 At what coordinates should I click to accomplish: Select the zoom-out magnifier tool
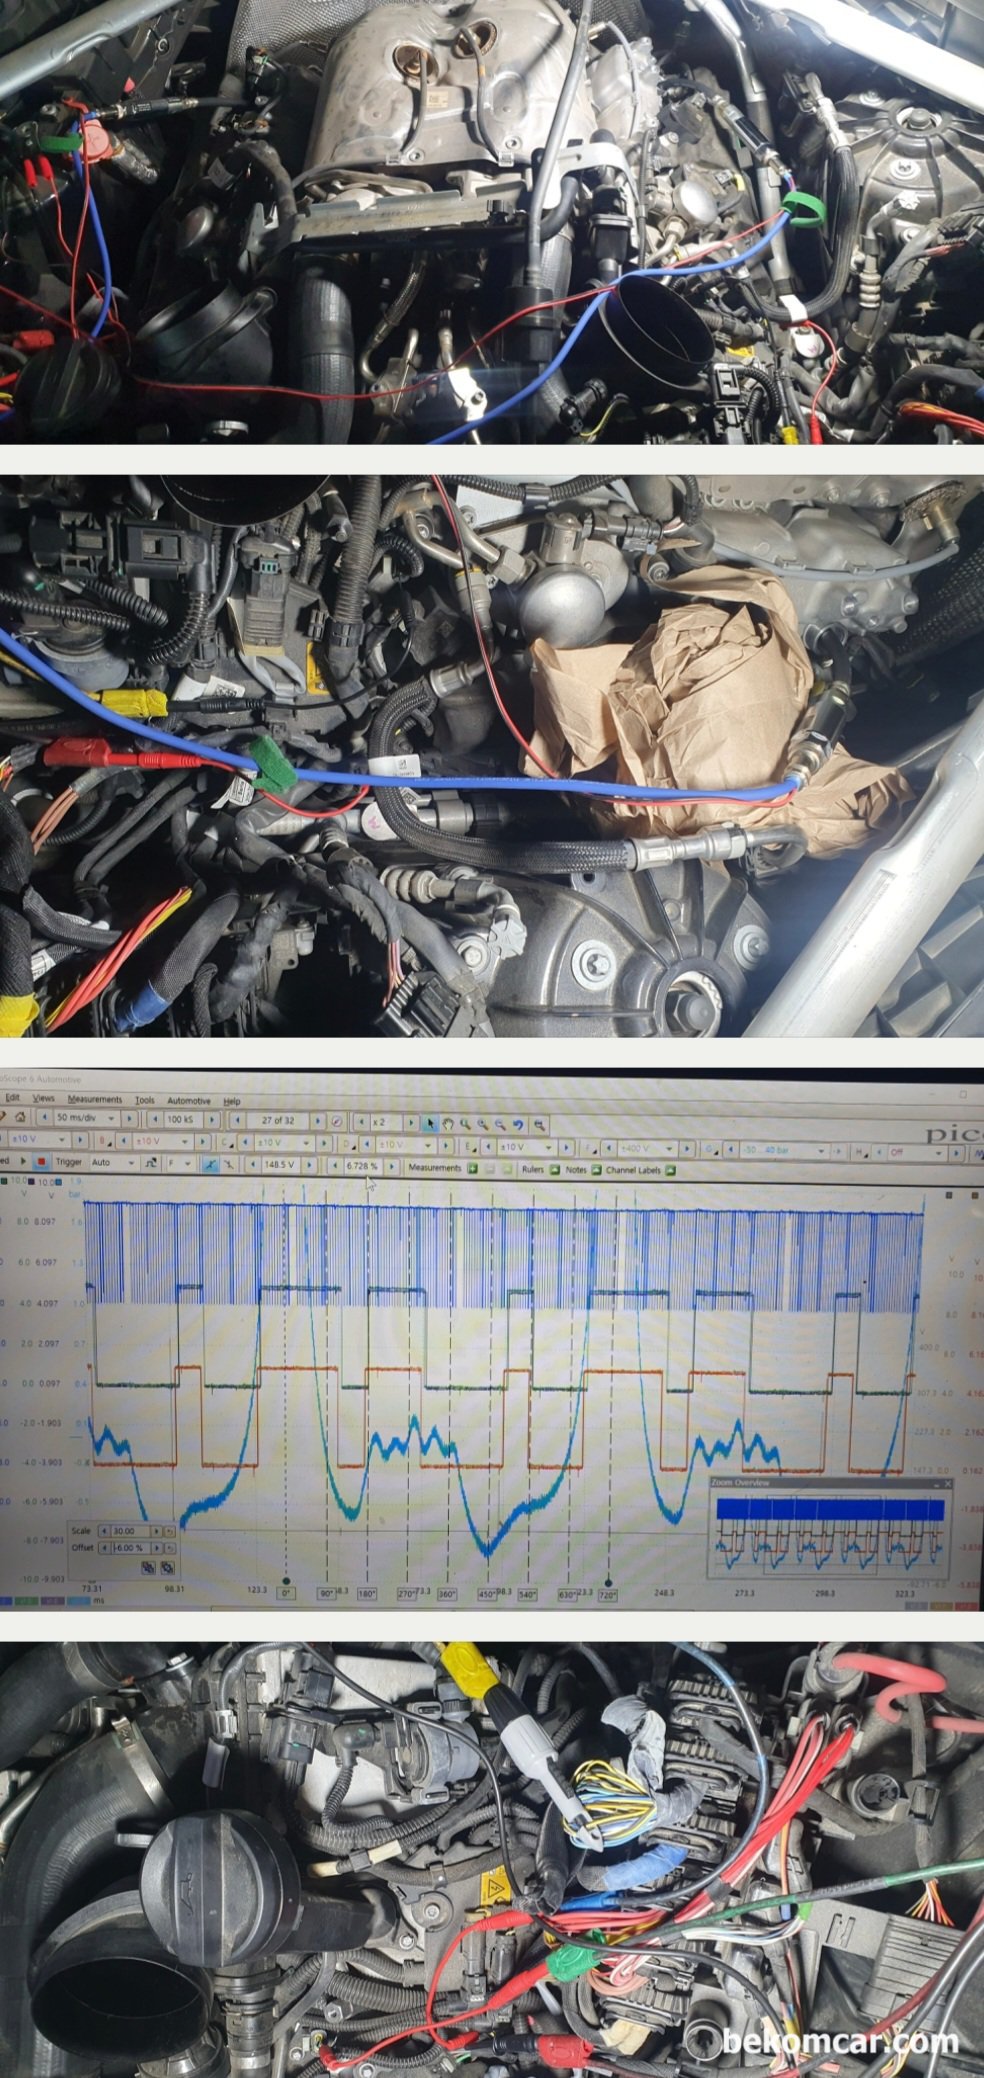click(499, 1124)
